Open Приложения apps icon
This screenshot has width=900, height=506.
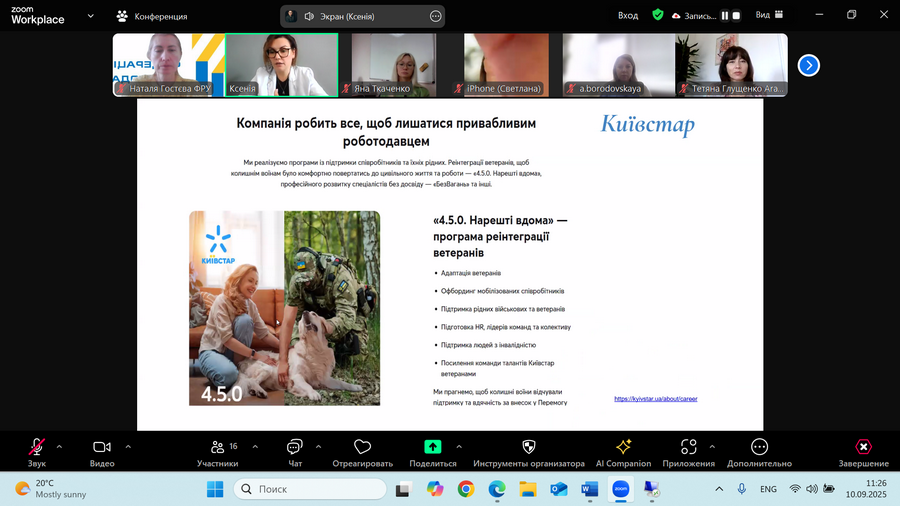pyautogui.click(x=688, y=448)
